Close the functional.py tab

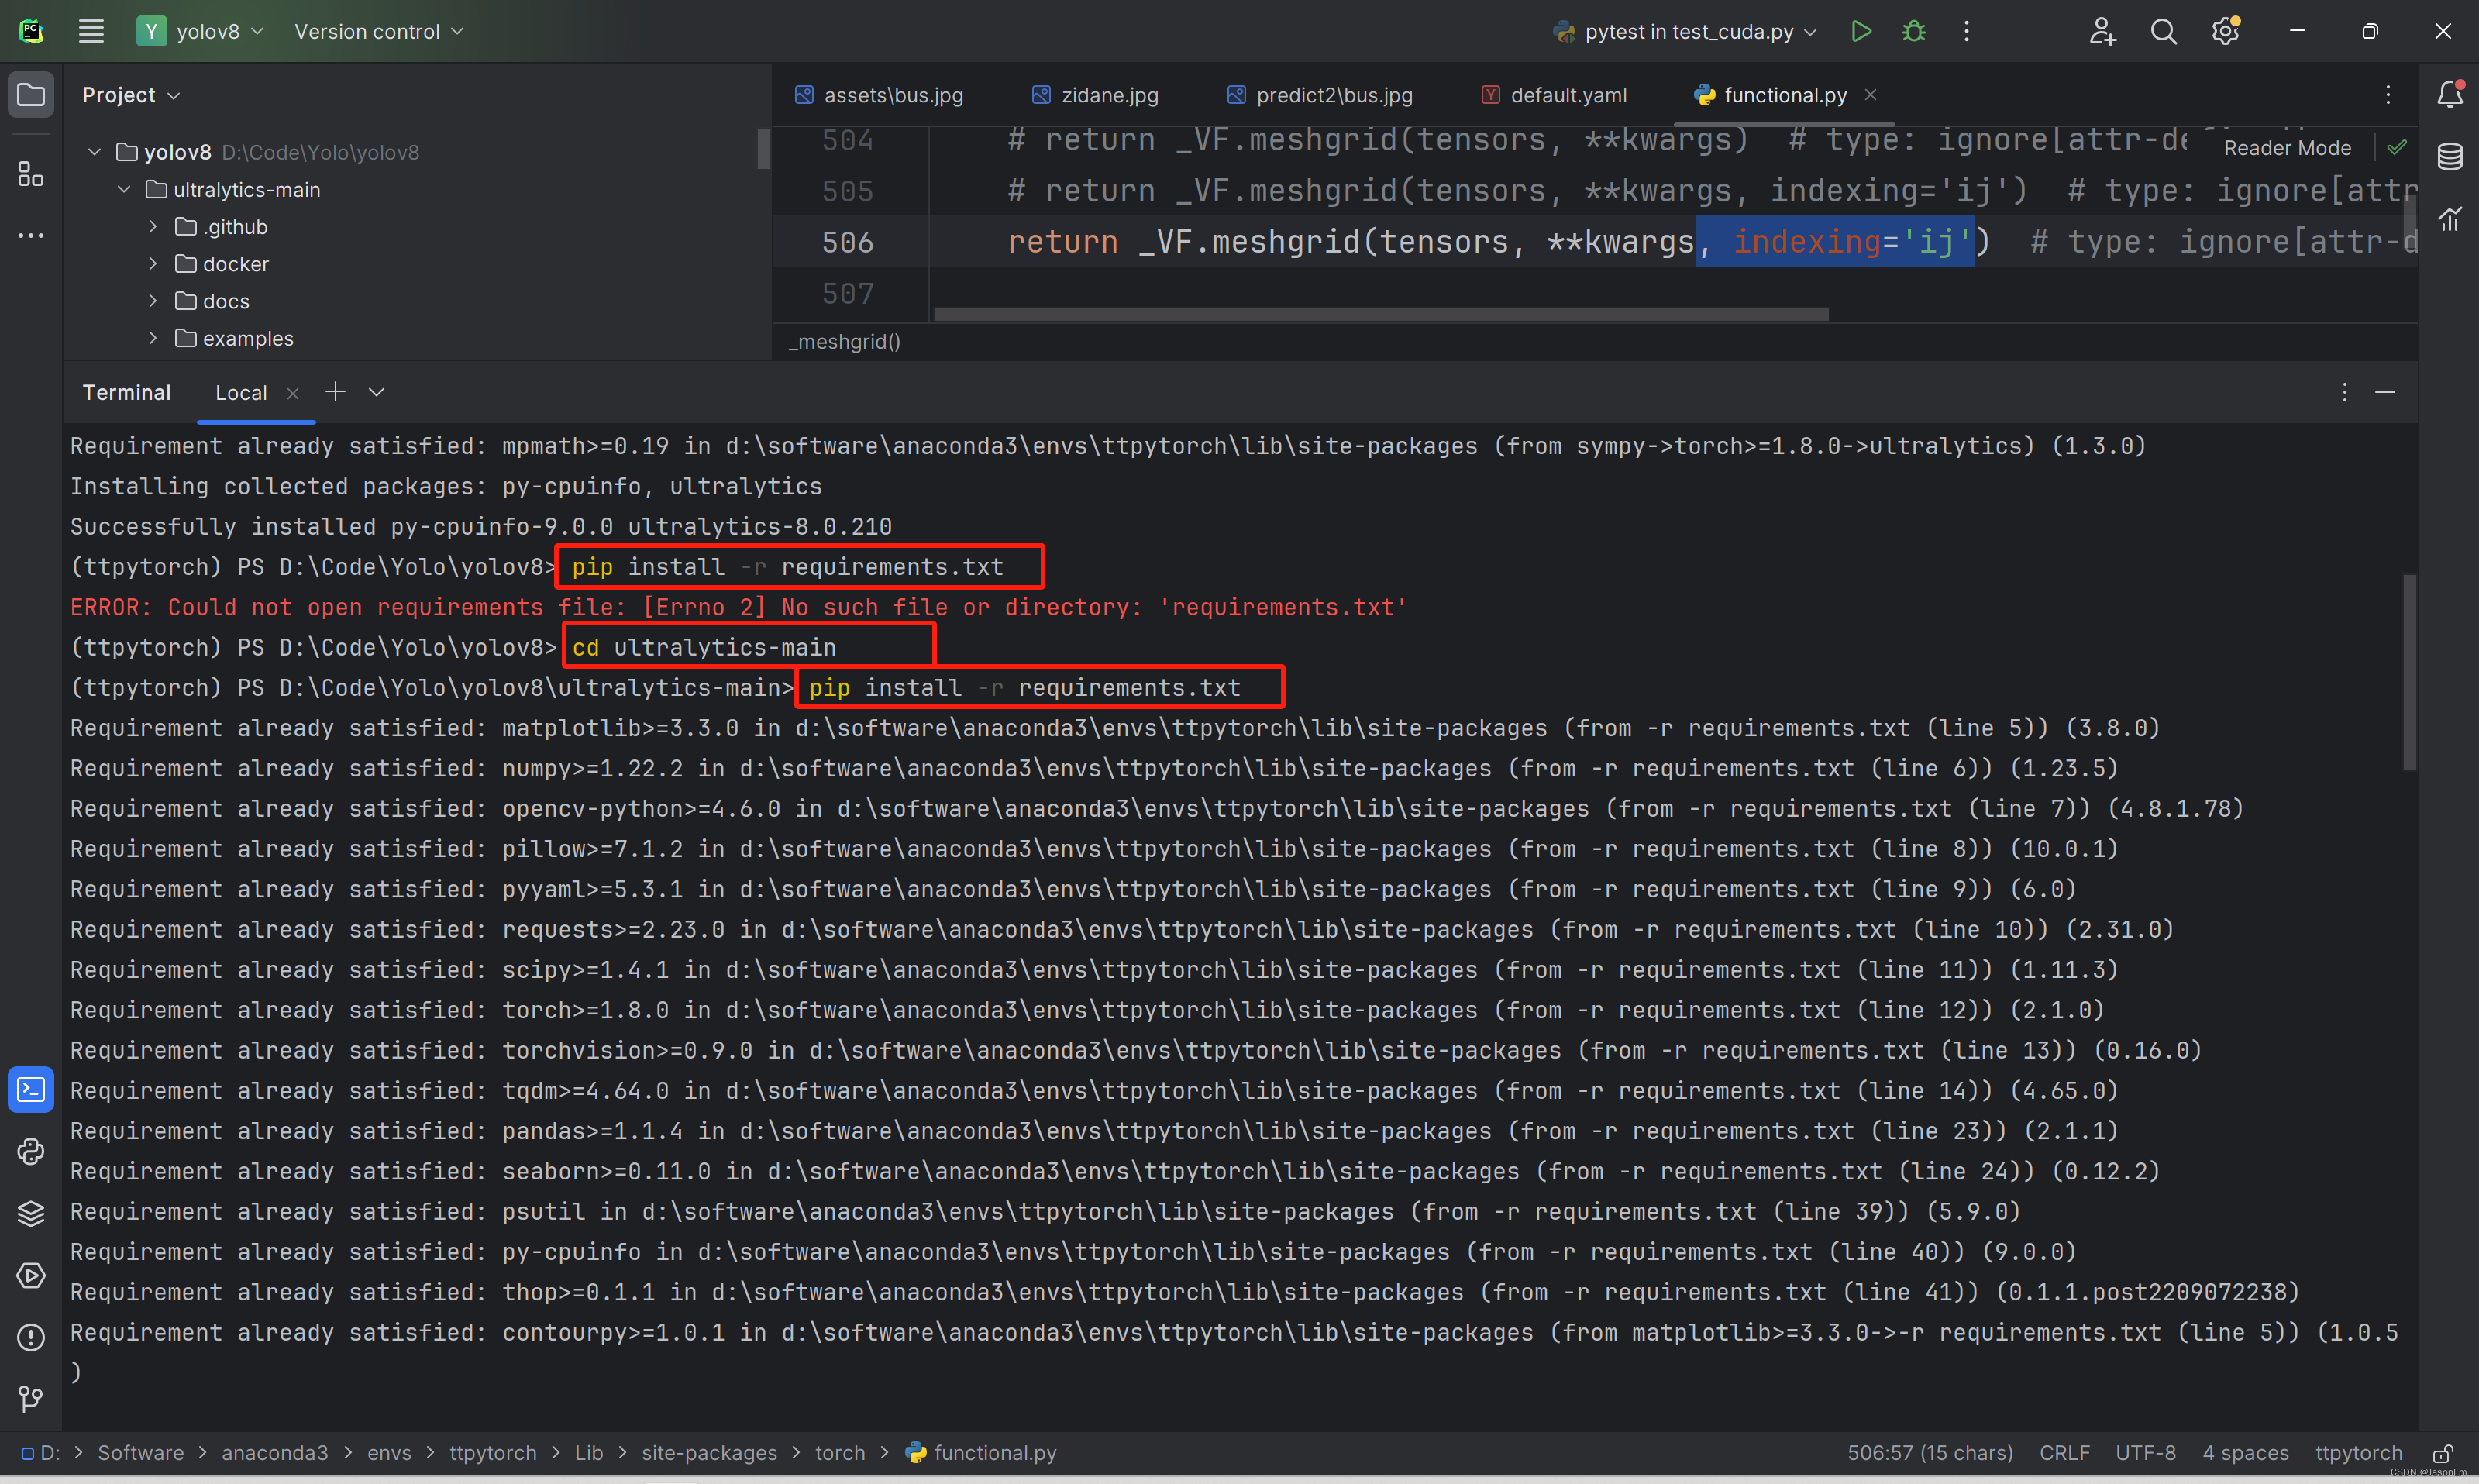pos(1870,94)
